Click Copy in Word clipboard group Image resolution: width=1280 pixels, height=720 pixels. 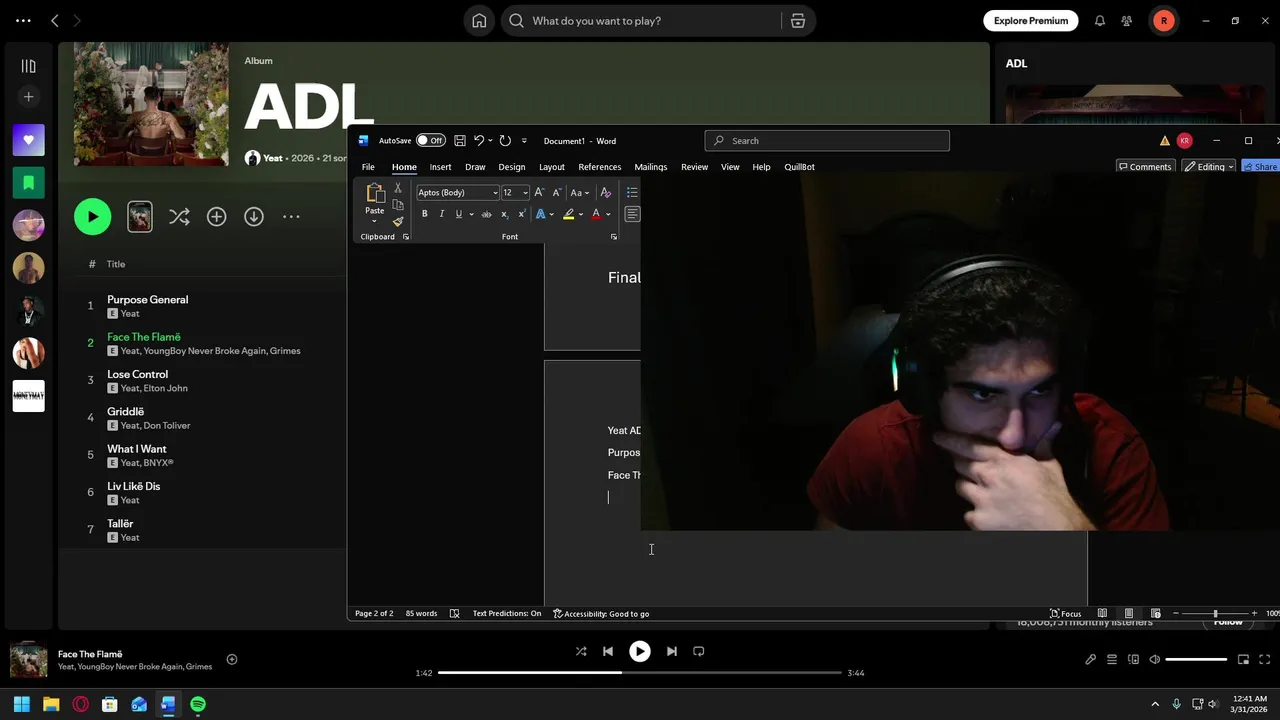[x=398, y=205]
